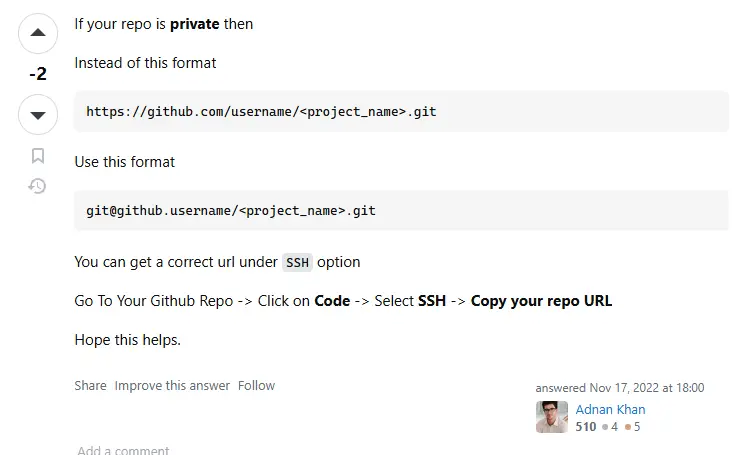Click the bold word private
Image resolution: width=741 pixels, height=455 pixels.
(194, 23)
